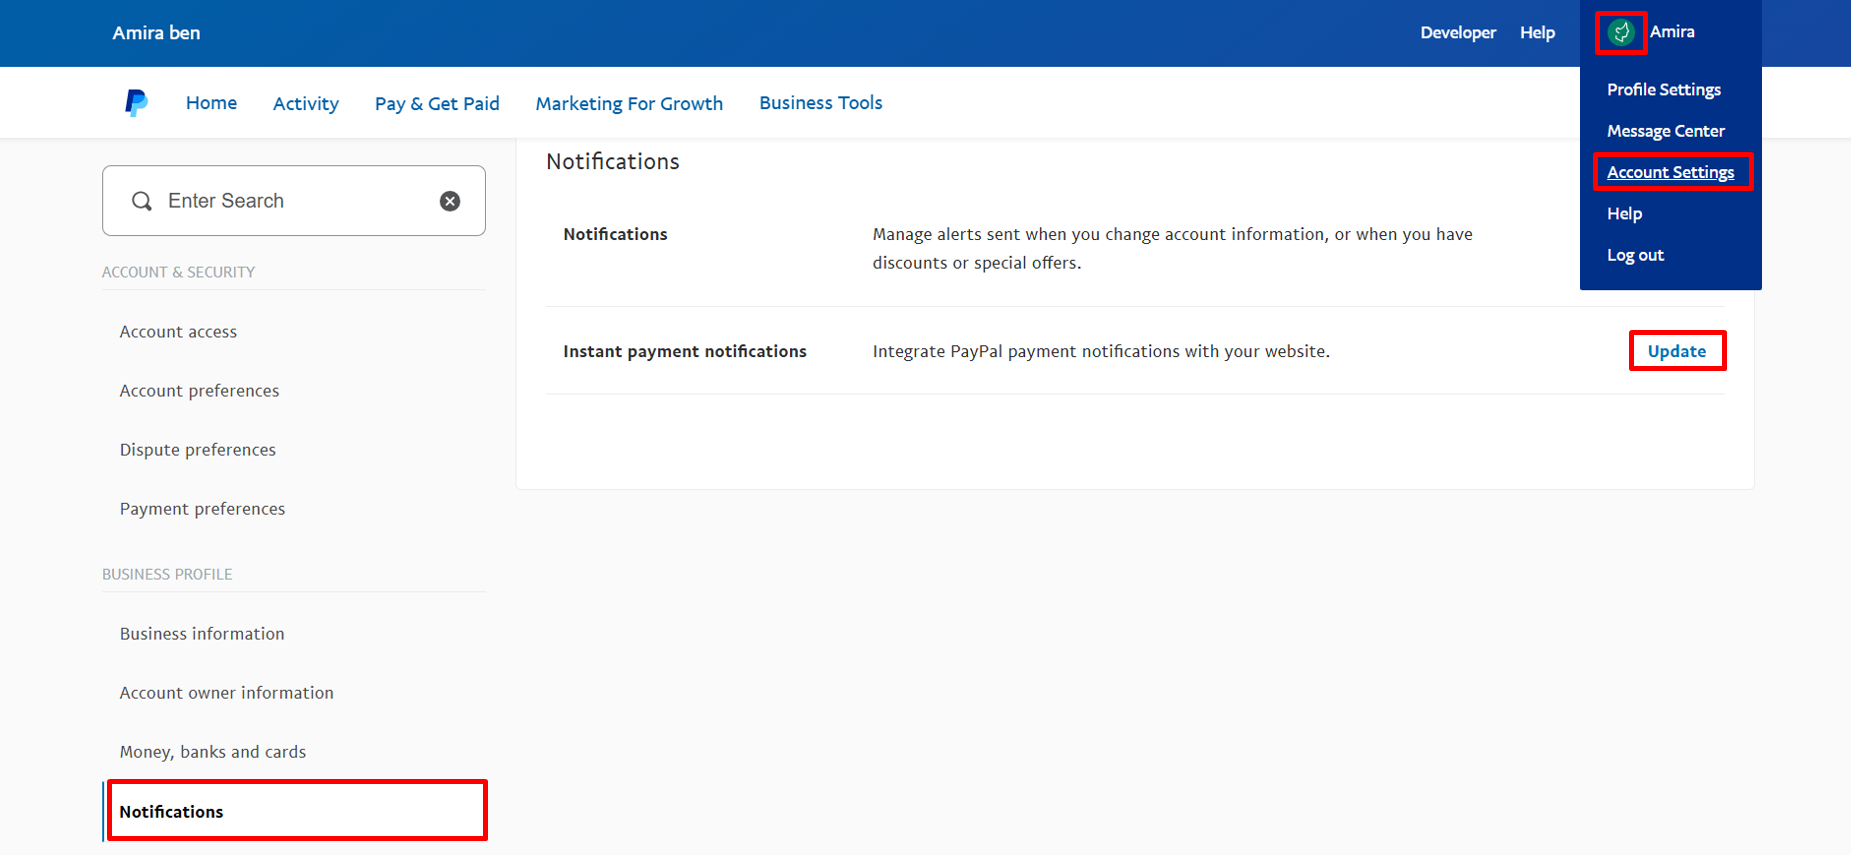Clear the search field with X icon
Screen dimensions: 1851x855
click(450, 201)
